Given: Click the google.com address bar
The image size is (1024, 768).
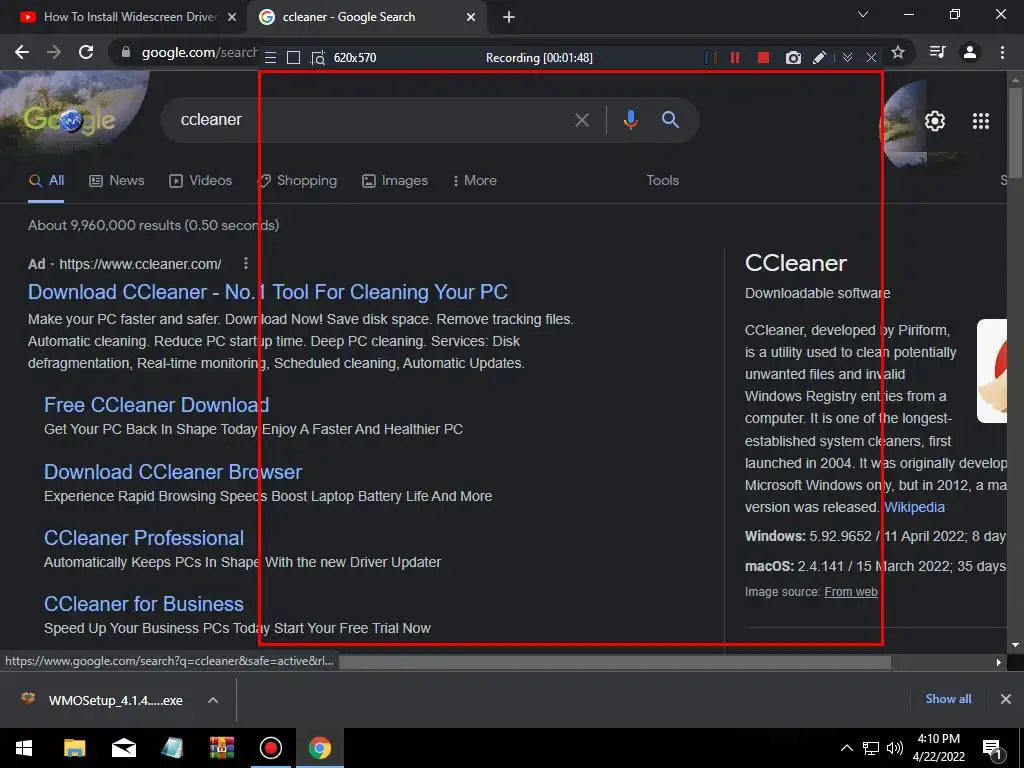Looking at the screenshot, I should (199, 52).
